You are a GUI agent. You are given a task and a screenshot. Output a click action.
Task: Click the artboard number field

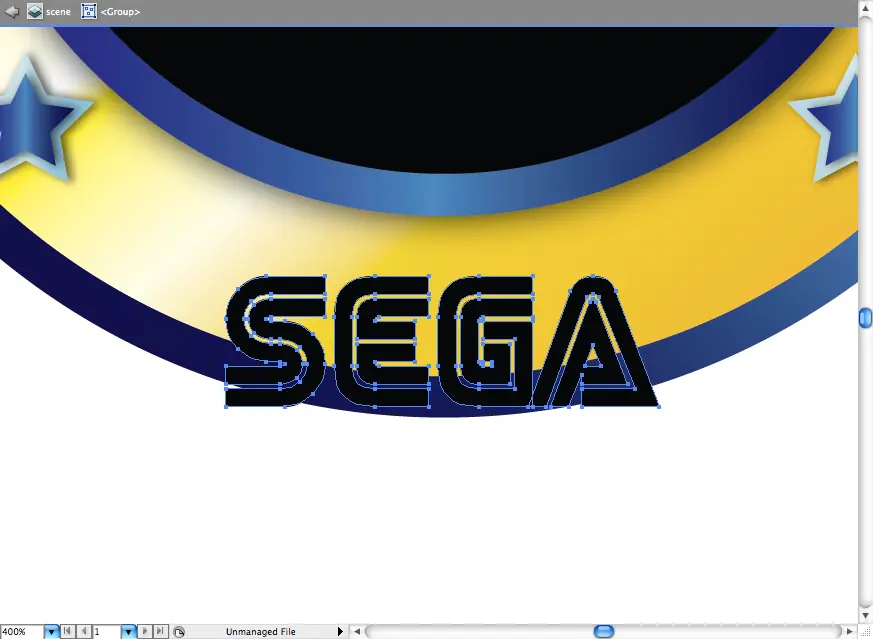point(106,632)
